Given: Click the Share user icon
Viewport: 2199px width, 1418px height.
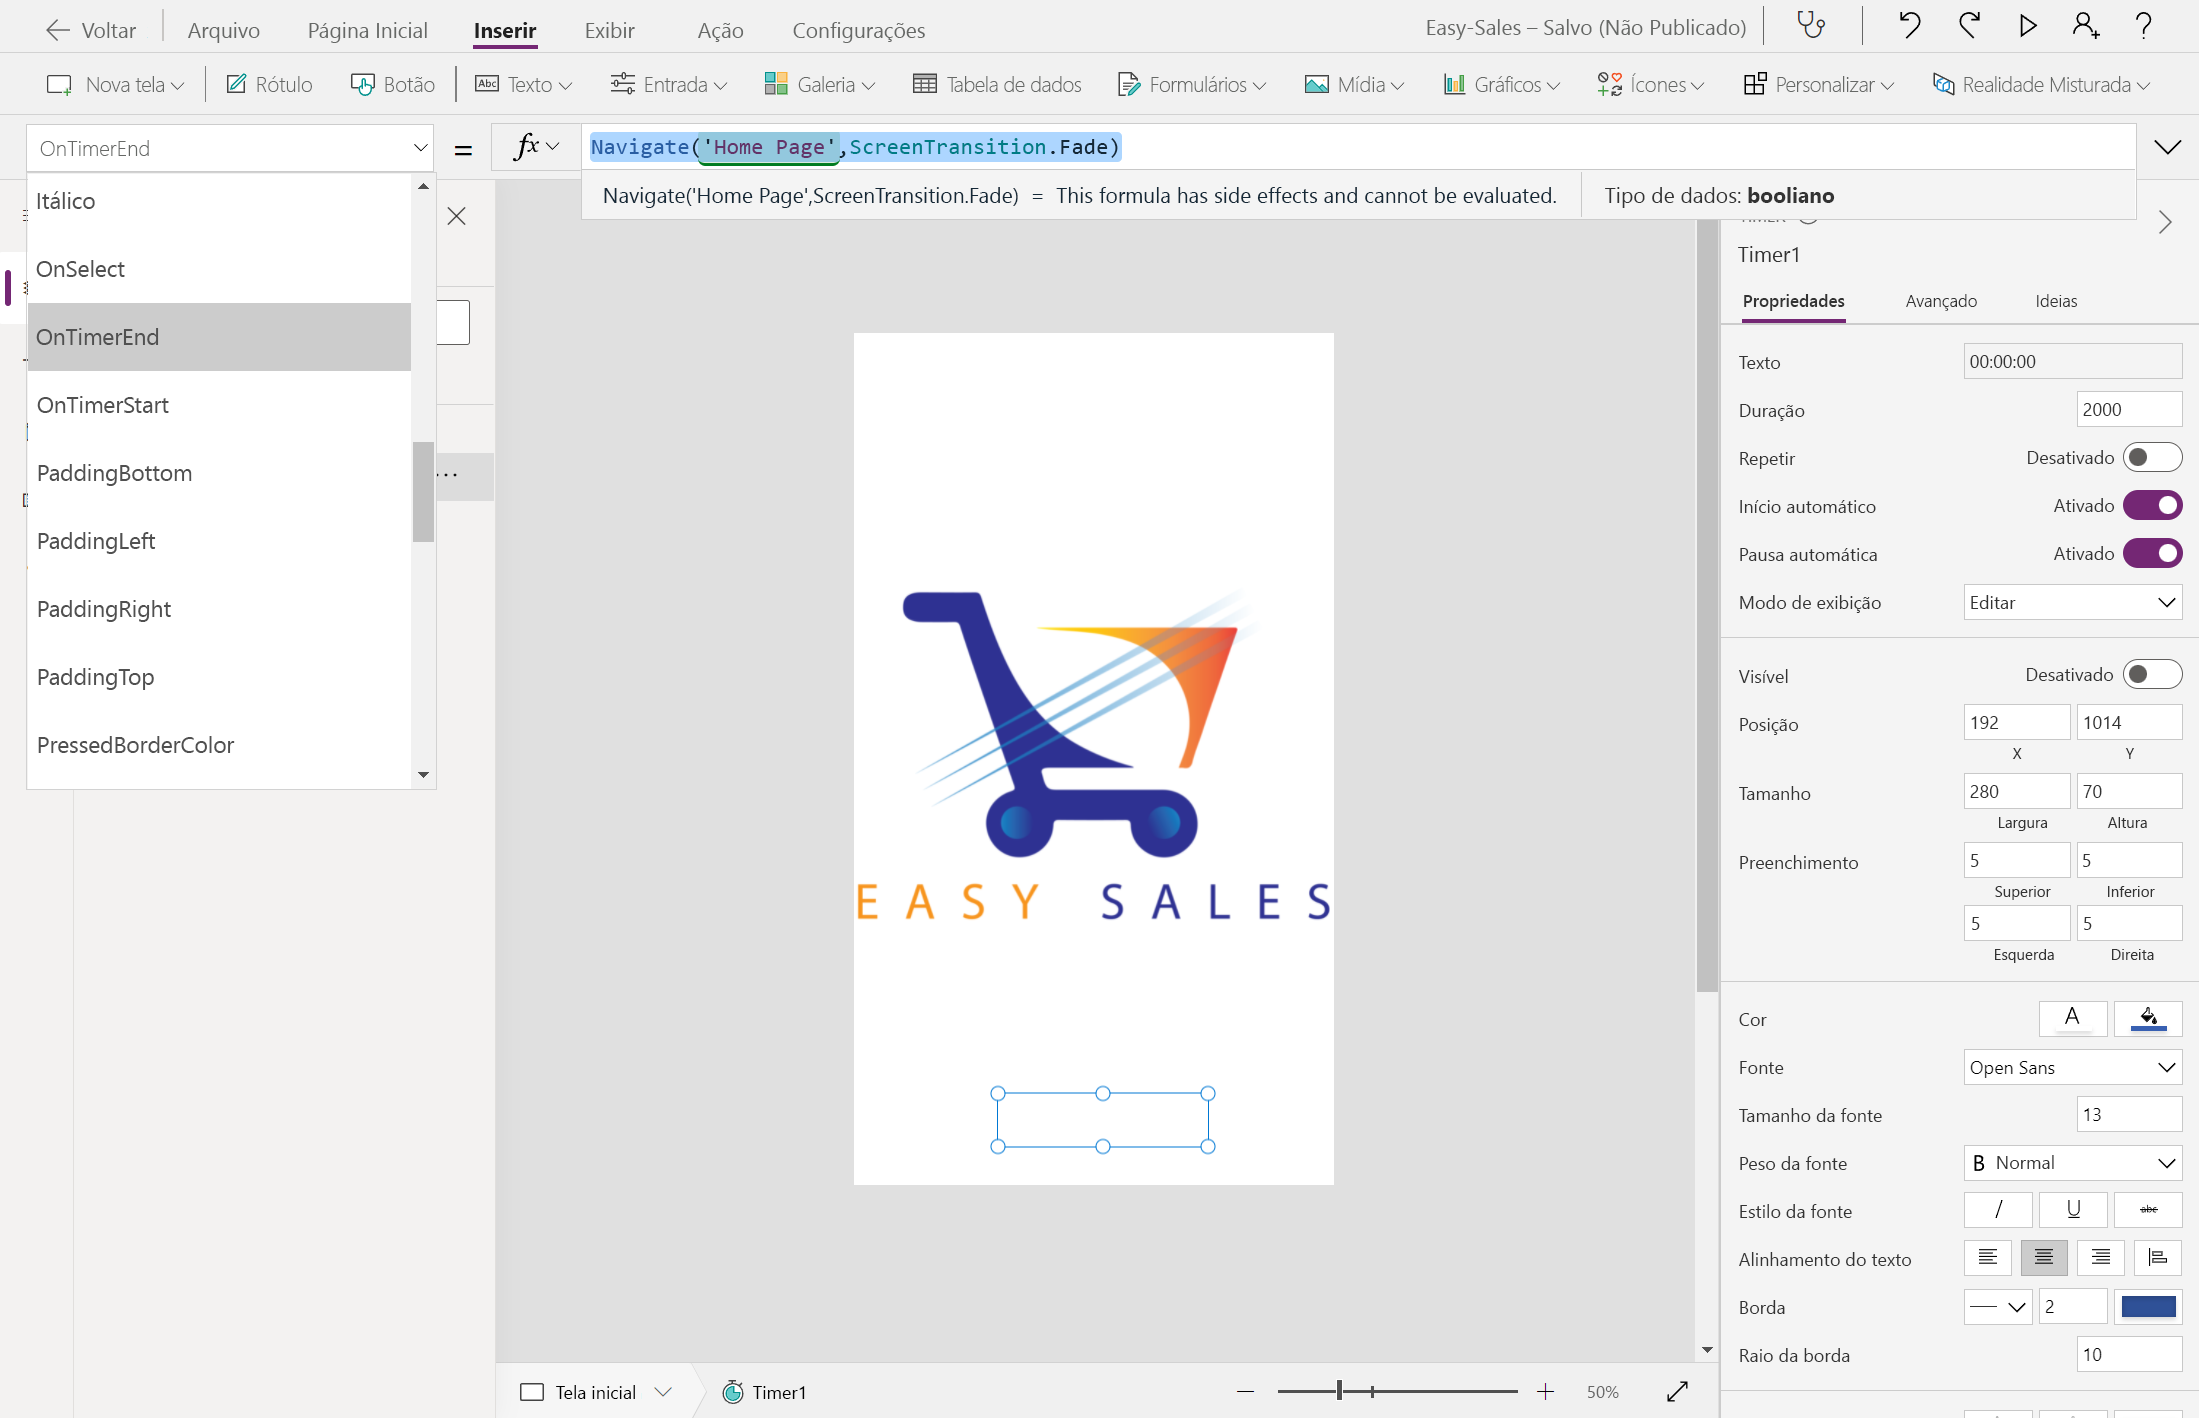Looking at the screenshot, I should tap(2085, 26).
